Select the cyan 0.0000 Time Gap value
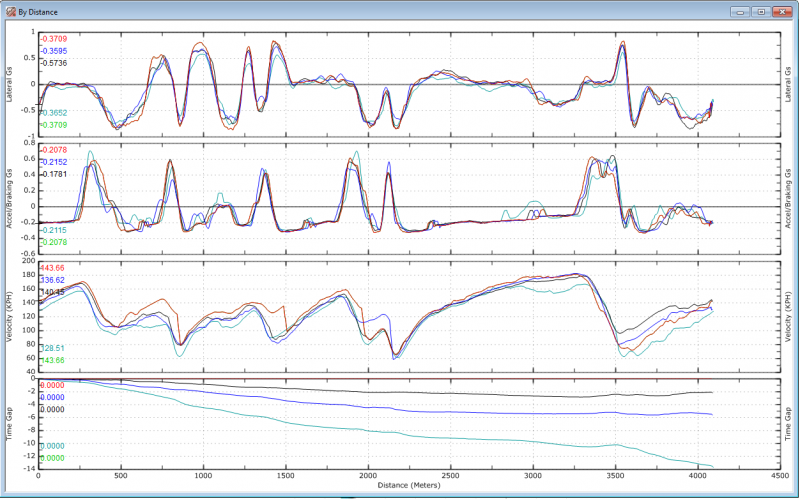The height and width of the screenshot is (499, 800). point(53,446)
